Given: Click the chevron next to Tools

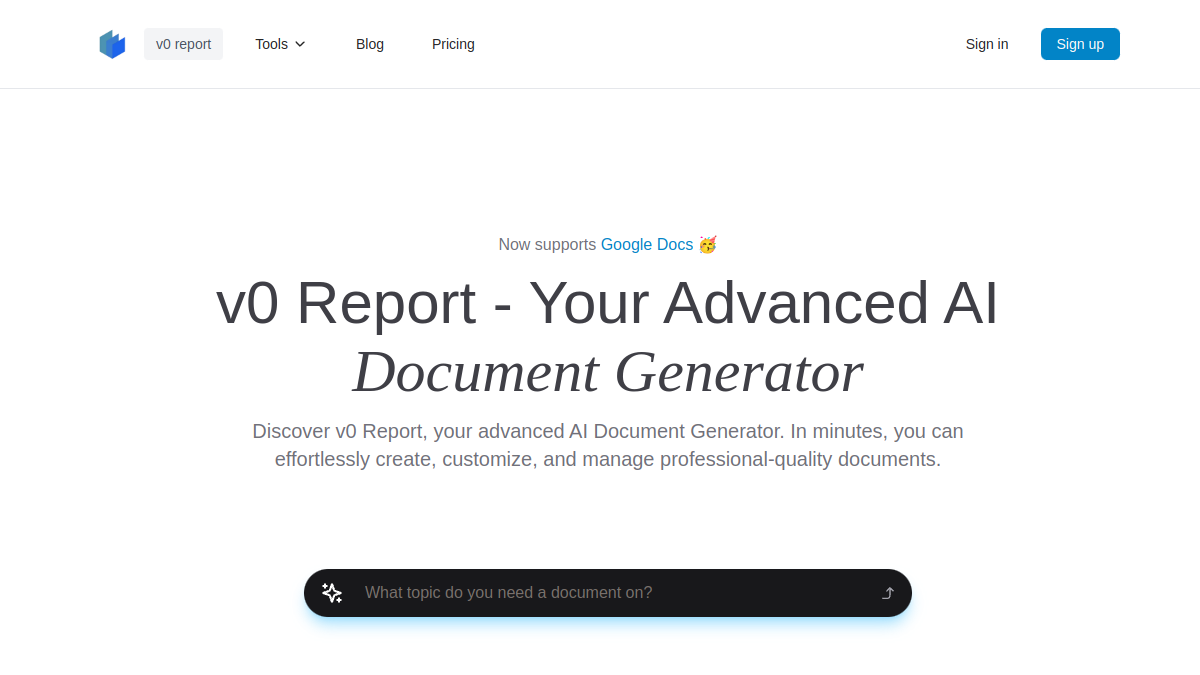Looking at the screenshot, I should coord(300,44).
